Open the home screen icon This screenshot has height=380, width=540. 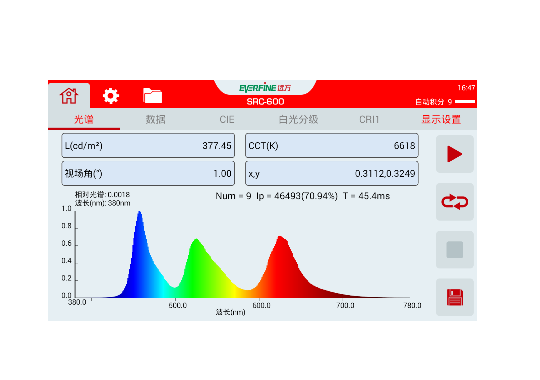[x=69, y=96]
